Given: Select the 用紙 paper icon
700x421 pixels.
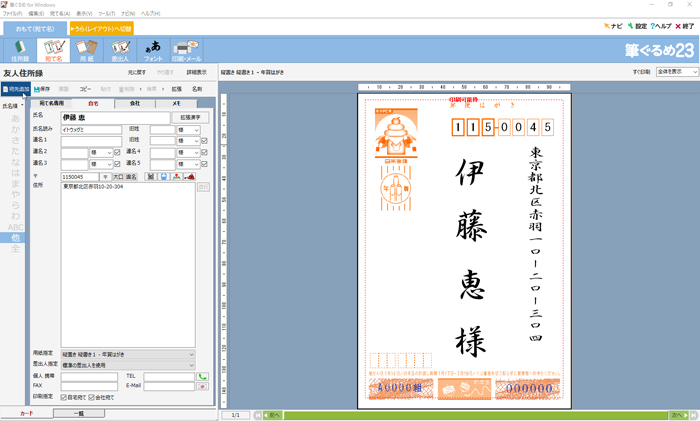Looking at the screenshot, I should click(x=87, y=50).
